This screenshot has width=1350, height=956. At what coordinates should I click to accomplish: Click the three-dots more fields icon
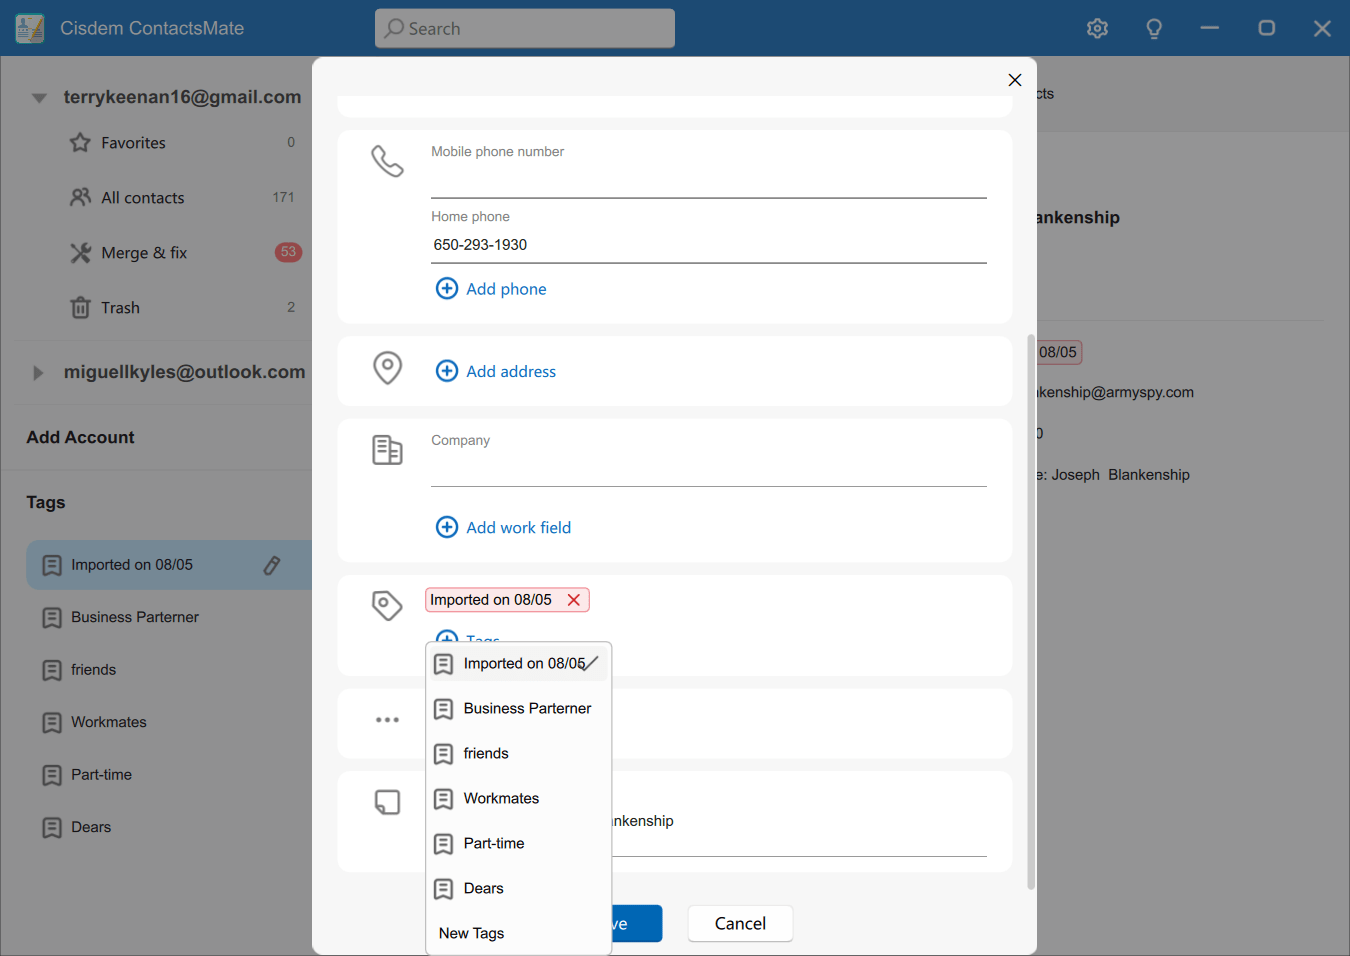point(387,720)
